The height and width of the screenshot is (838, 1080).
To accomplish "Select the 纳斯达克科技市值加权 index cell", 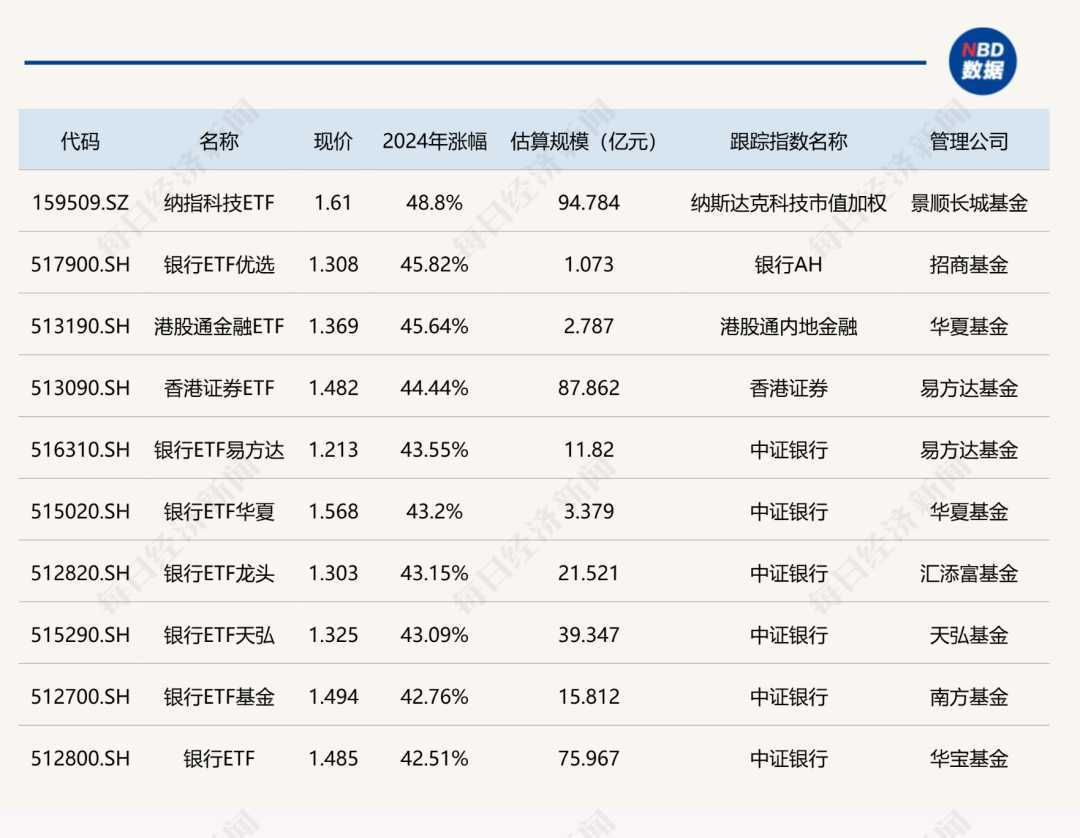I will (x=788, y=203).
